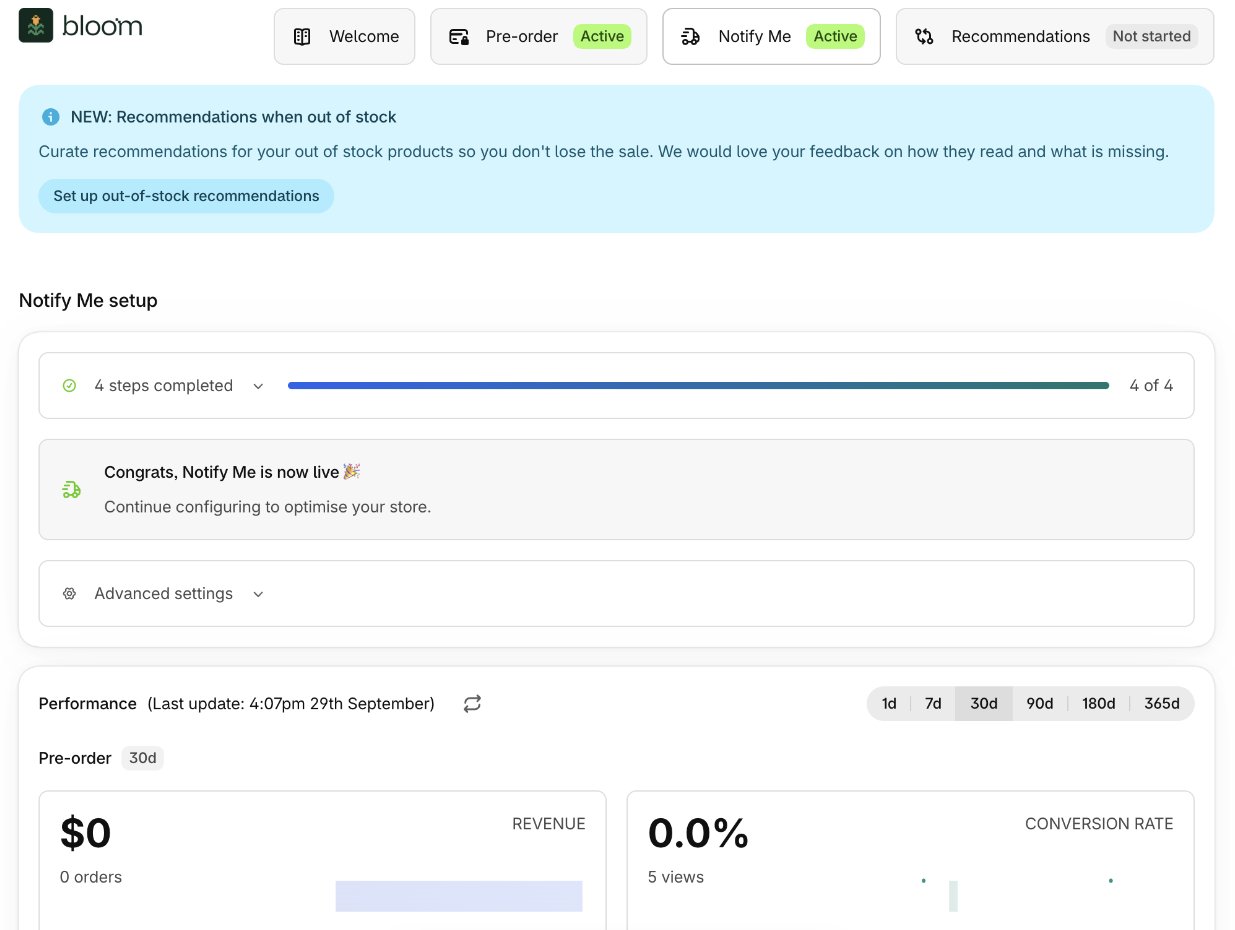The height and width of the screenshot is (930, 1235).
Task: Click the CONVERSION RATE label
Action: click(x=1099, y=824)
